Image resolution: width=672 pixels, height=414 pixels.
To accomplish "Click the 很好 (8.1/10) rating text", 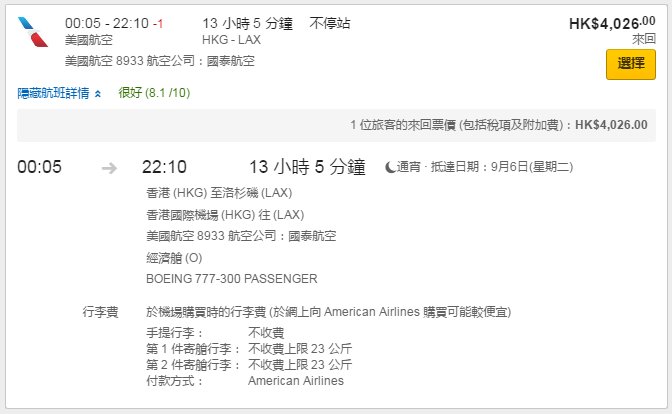I will [x=154, y=93].
